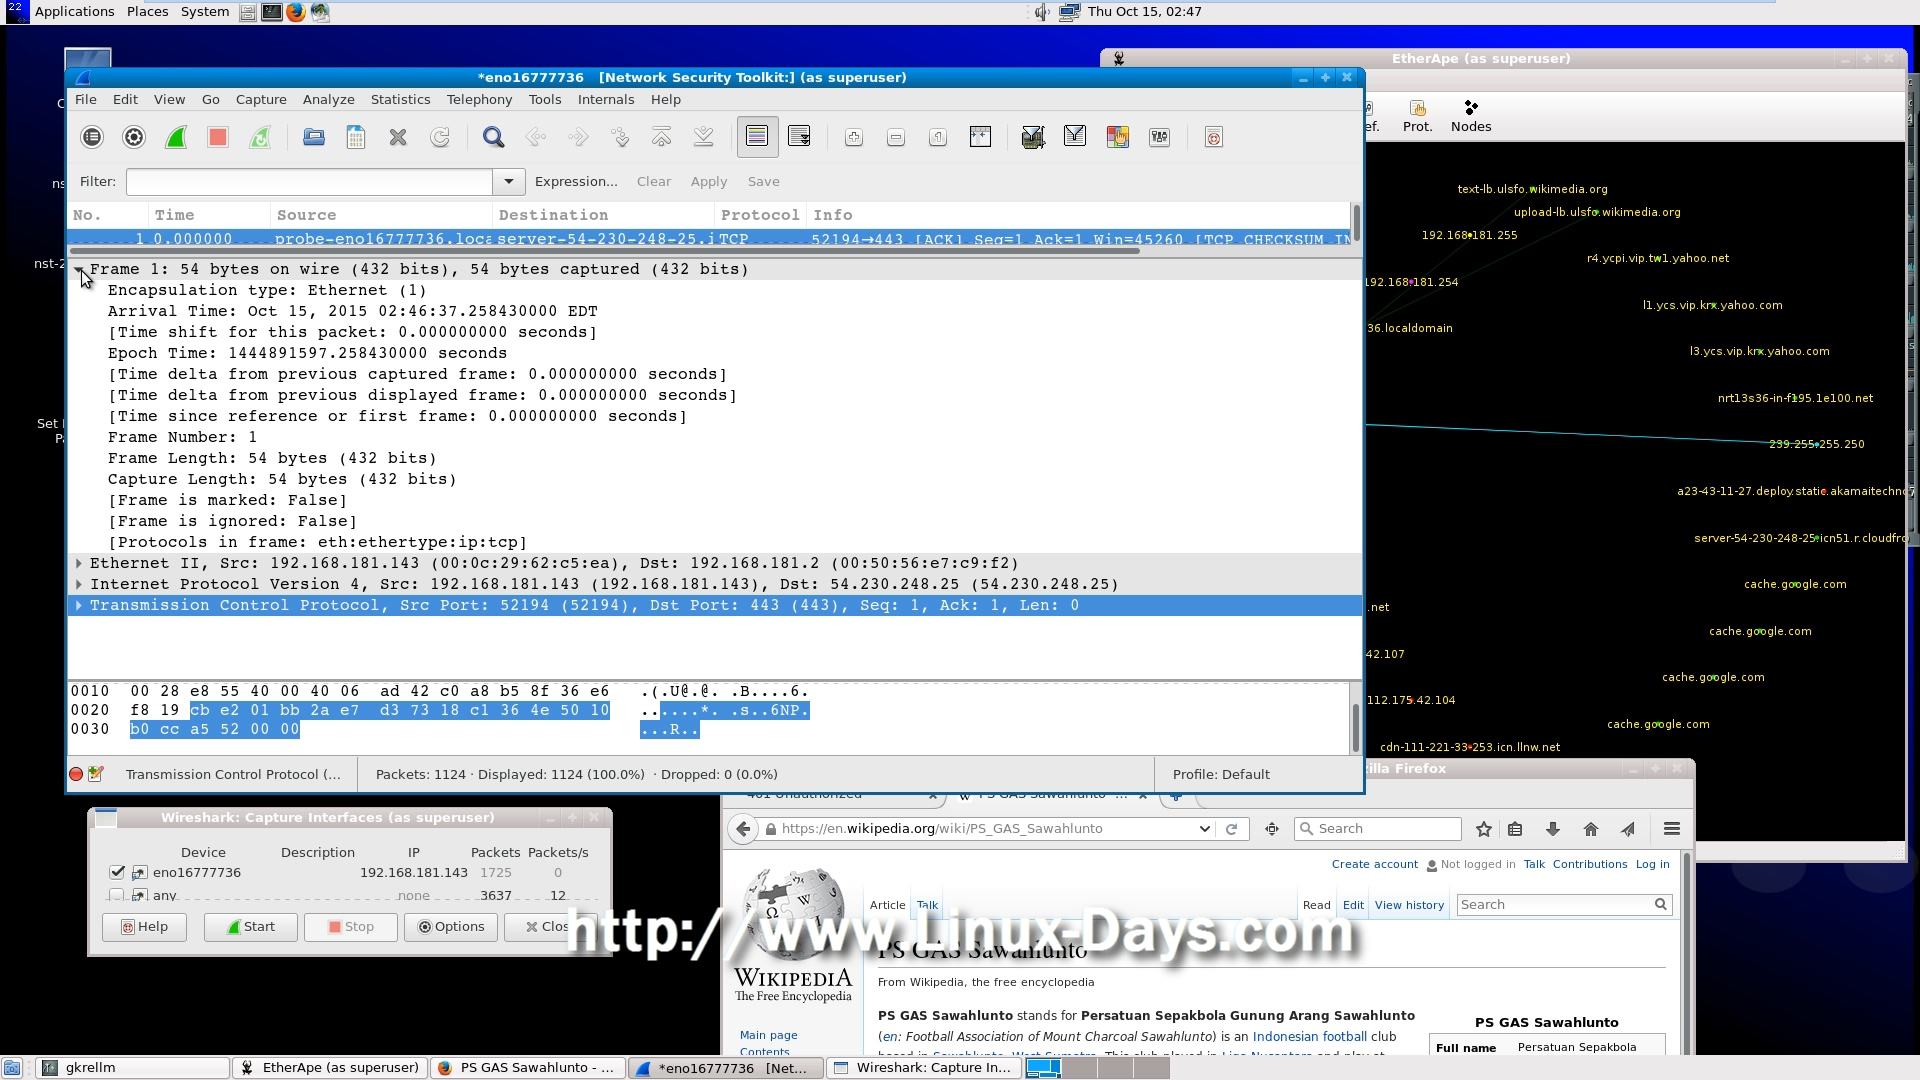Save this capture file icon
Screen dimensions: 1920x1080
pyautogui.click(x=356, y=137)
